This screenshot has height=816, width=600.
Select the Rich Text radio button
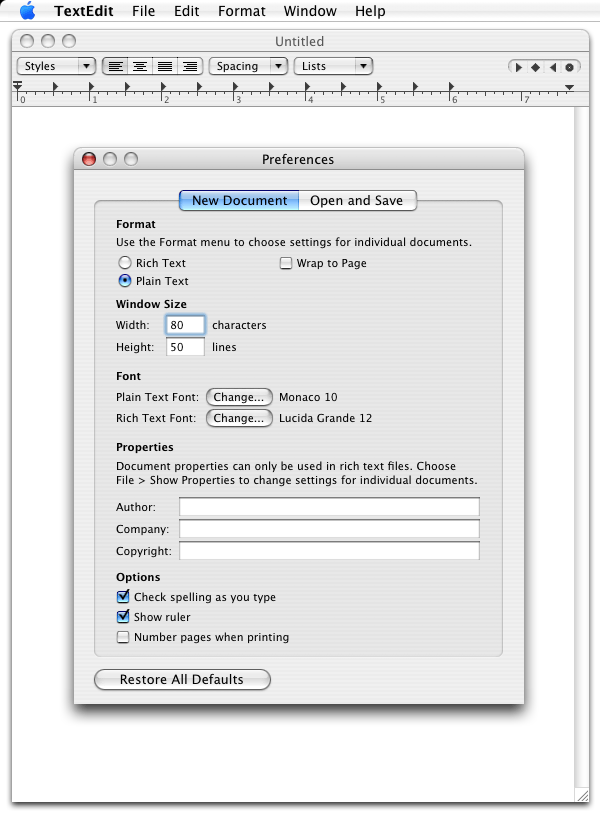(125, 262)
